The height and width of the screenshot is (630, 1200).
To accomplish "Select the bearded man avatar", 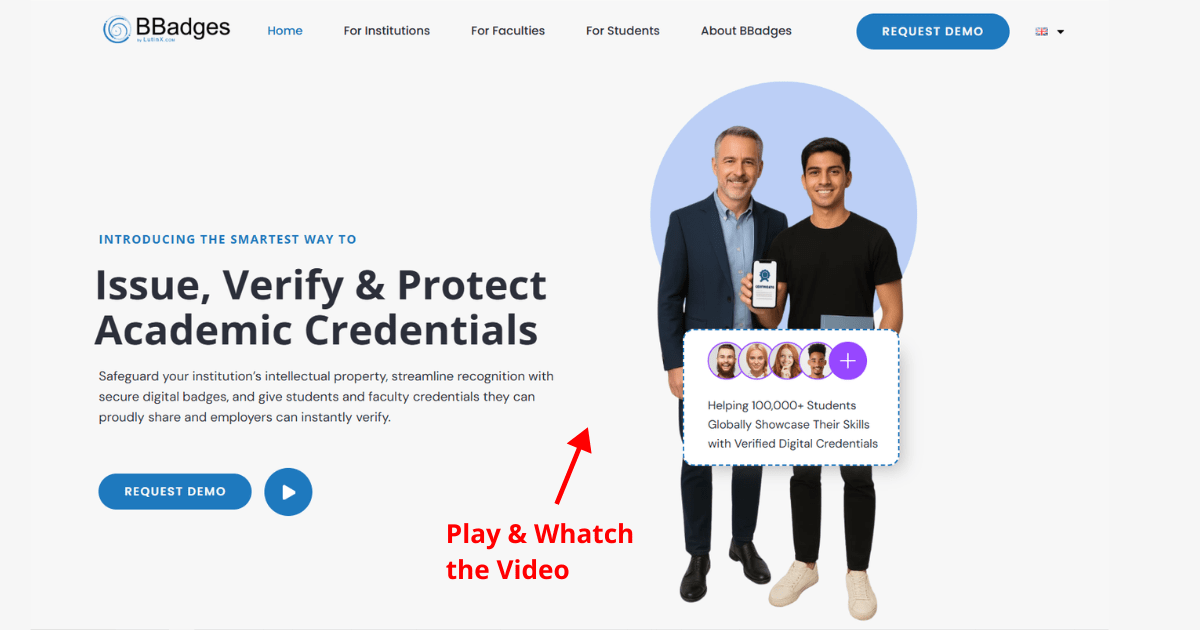I will [726, 361].
